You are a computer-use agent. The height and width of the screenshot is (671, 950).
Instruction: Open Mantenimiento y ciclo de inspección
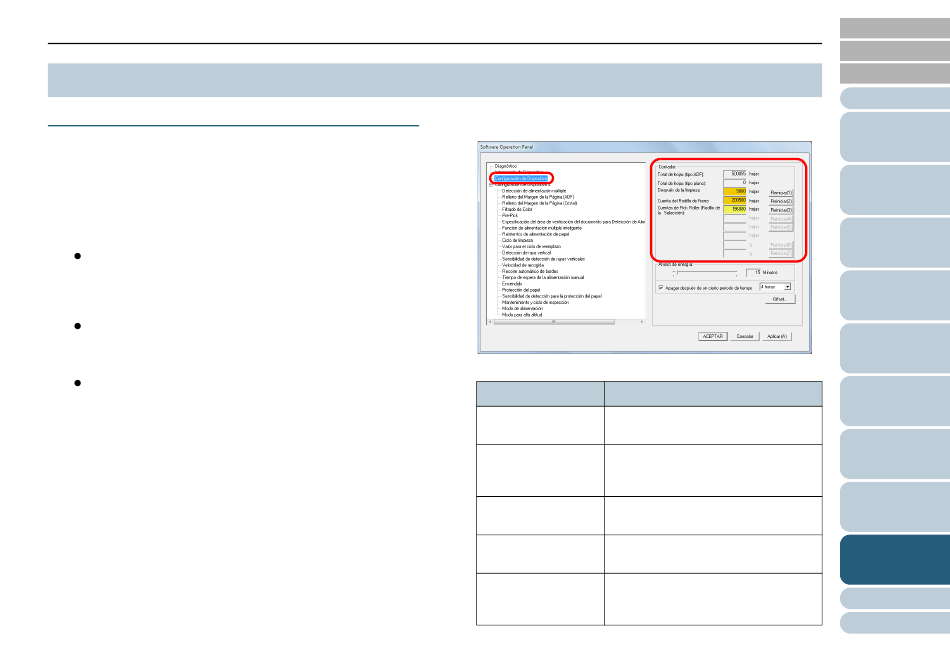tap(535, 302)
